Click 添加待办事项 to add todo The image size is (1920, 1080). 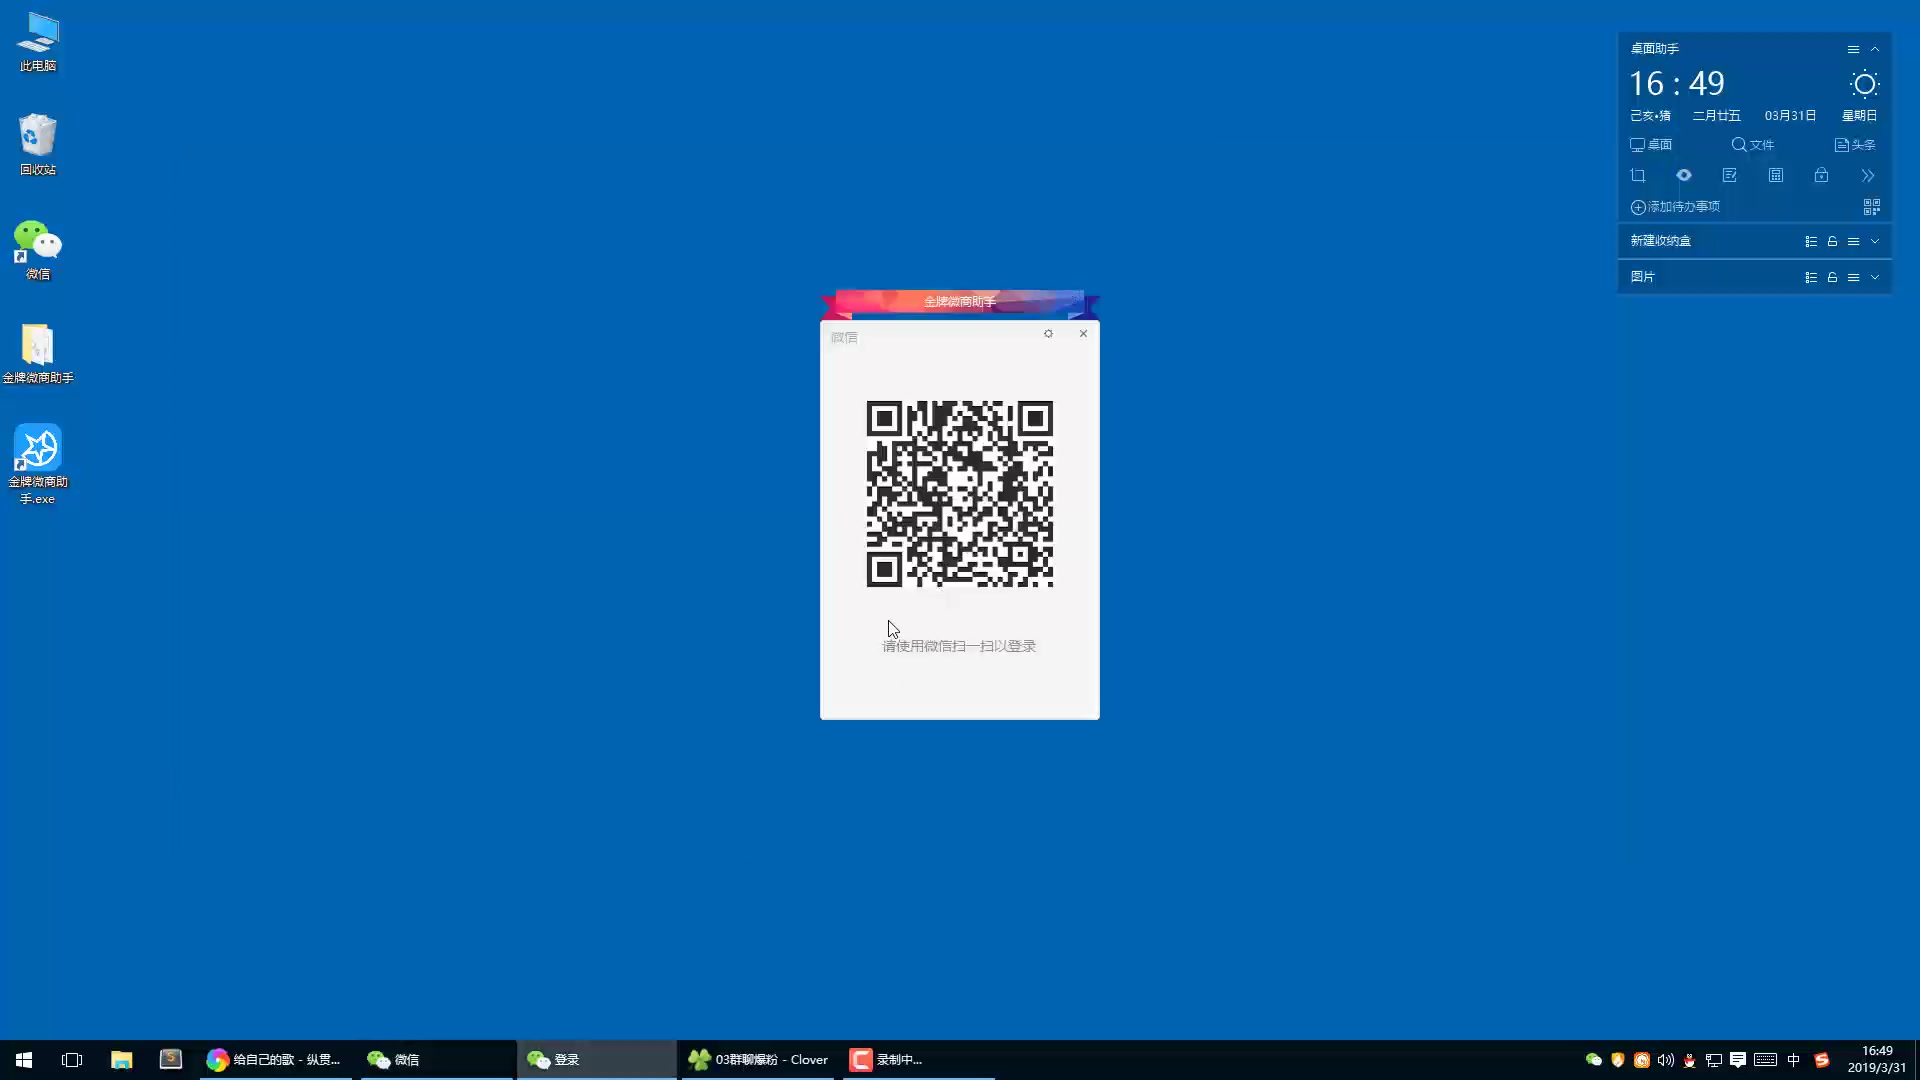[1675, 207]
